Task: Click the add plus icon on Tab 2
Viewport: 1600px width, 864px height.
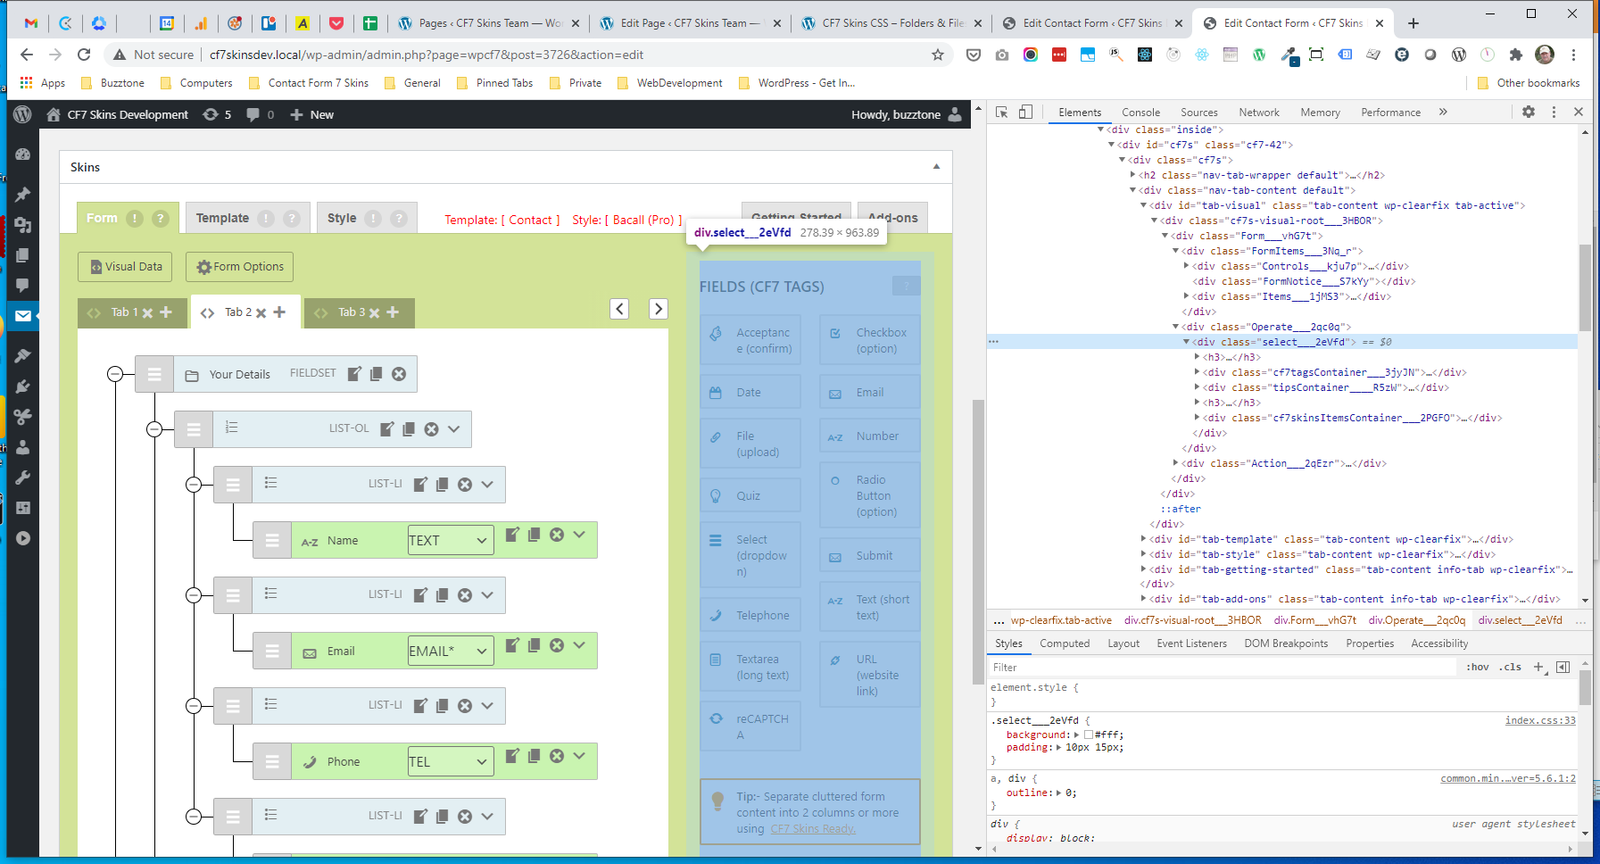Action: click(x=280, y=312)
